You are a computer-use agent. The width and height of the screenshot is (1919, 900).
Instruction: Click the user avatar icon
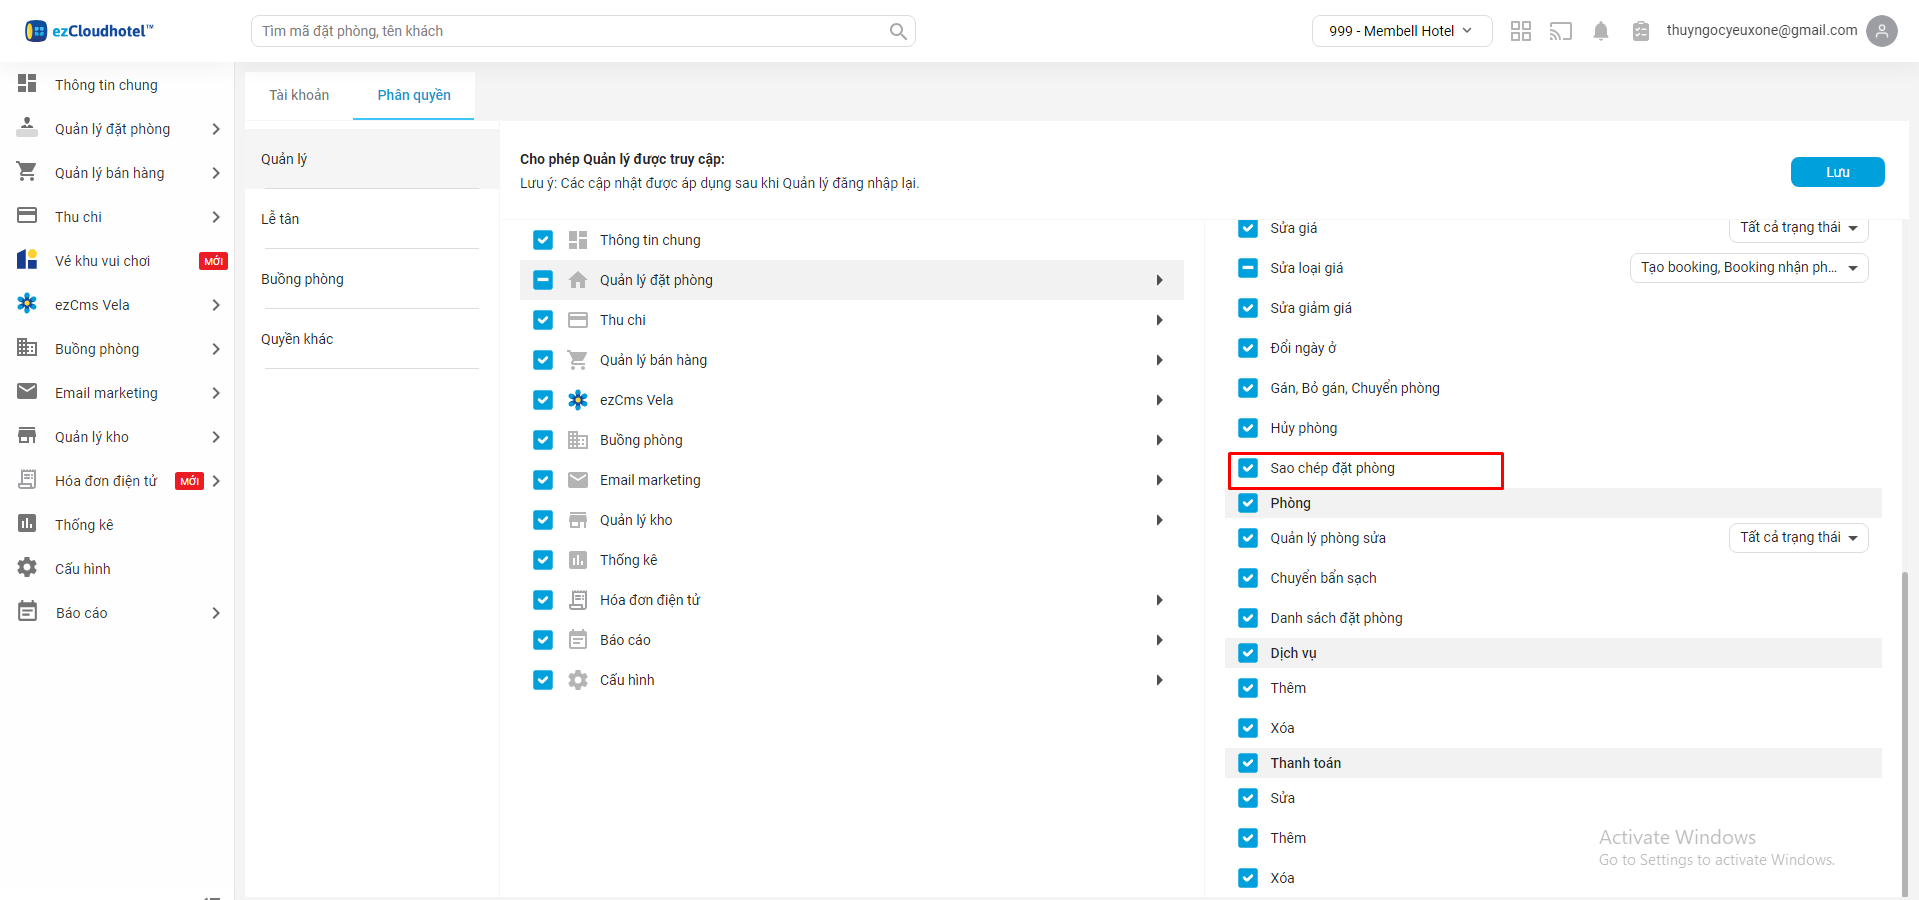(x=1881, y=31)
